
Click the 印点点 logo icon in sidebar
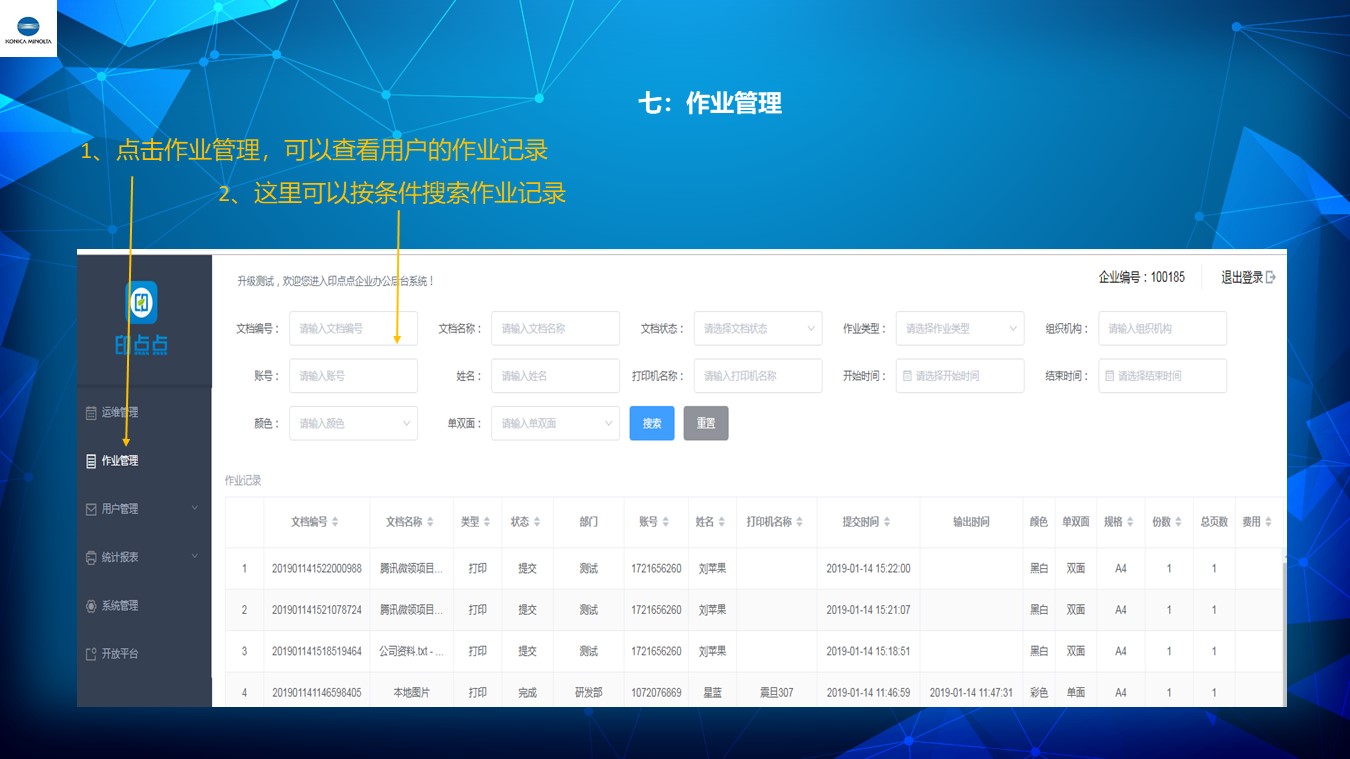coord(142,302)
